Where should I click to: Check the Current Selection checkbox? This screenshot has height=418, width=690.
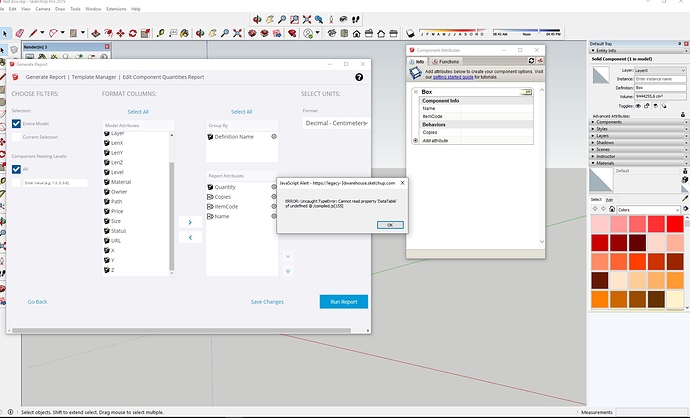point(16,137)
